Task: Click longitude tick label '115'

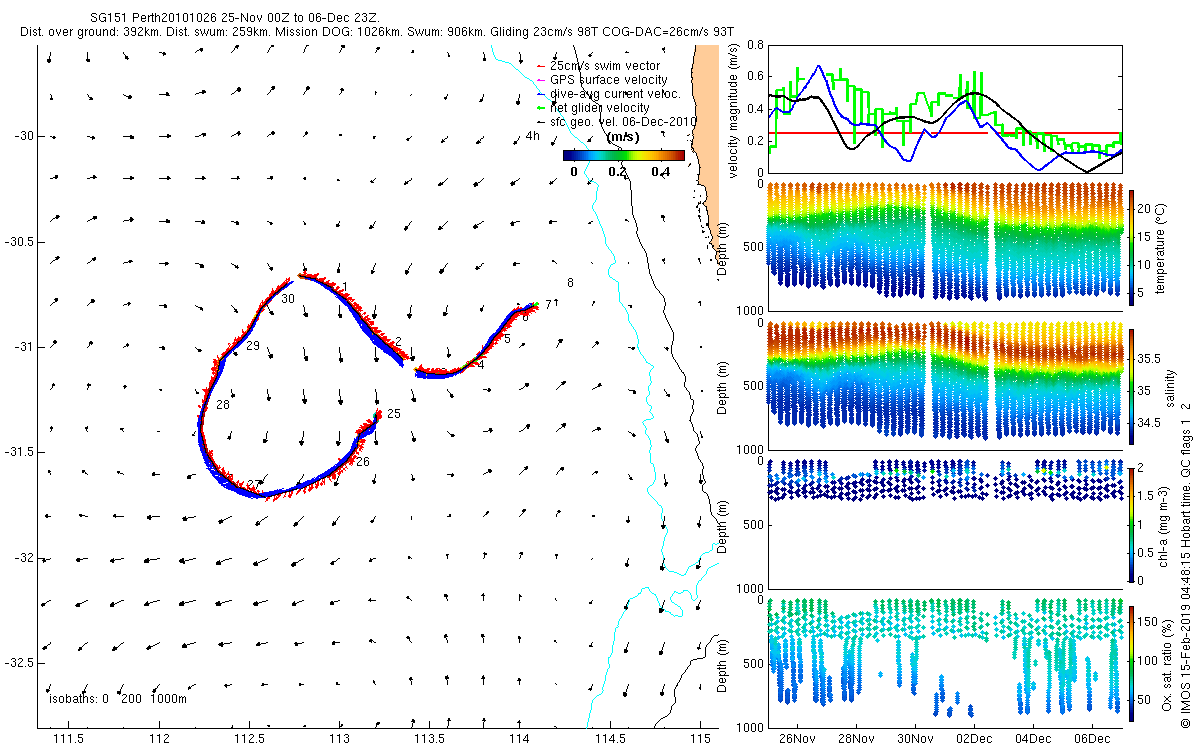Action: click(700, 739)
